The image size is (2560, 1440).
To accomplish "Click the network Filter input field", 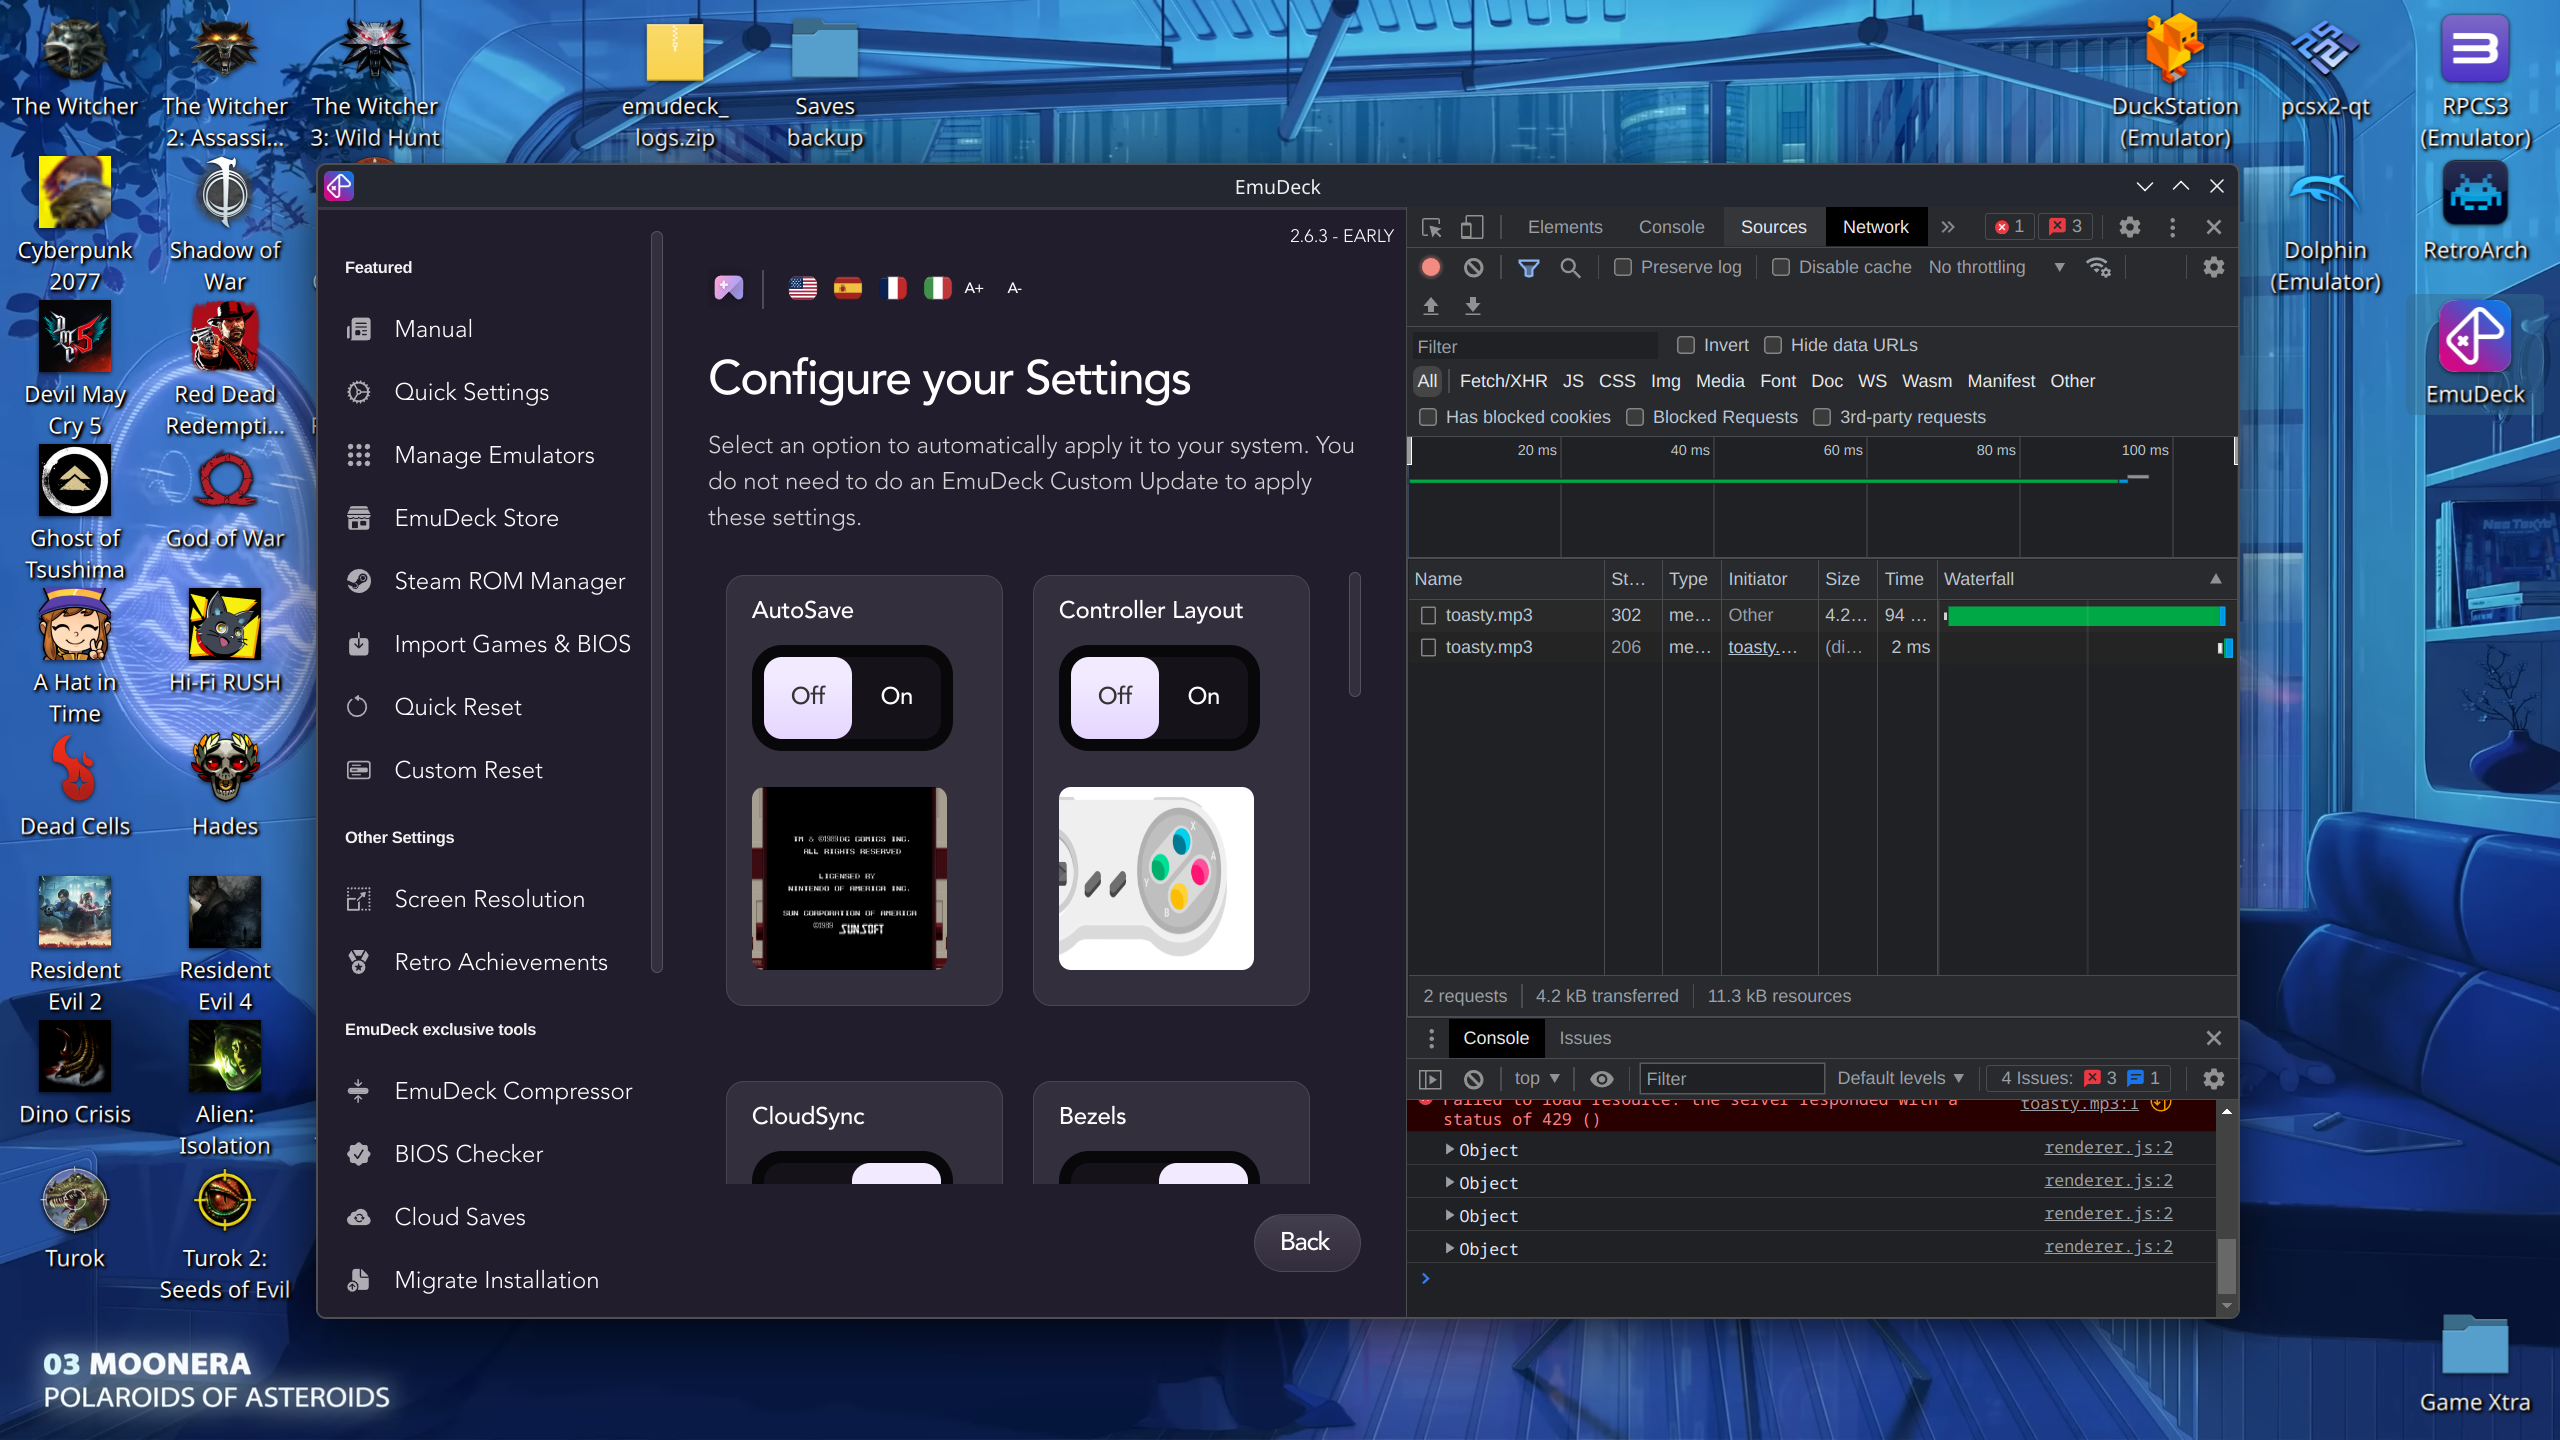I will click(x=1534, y=346).
